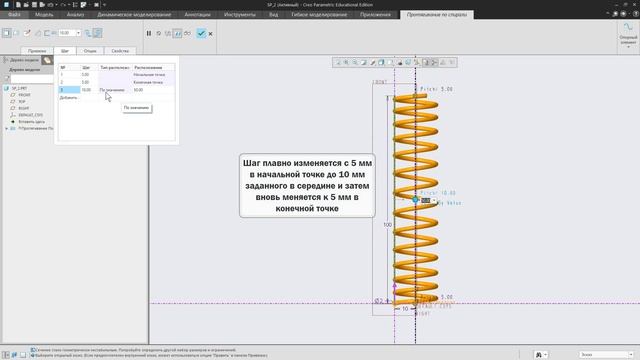Select the Протягивание по спирали tab
This screenshot has width=640, height=360.
tap(437, 15)
